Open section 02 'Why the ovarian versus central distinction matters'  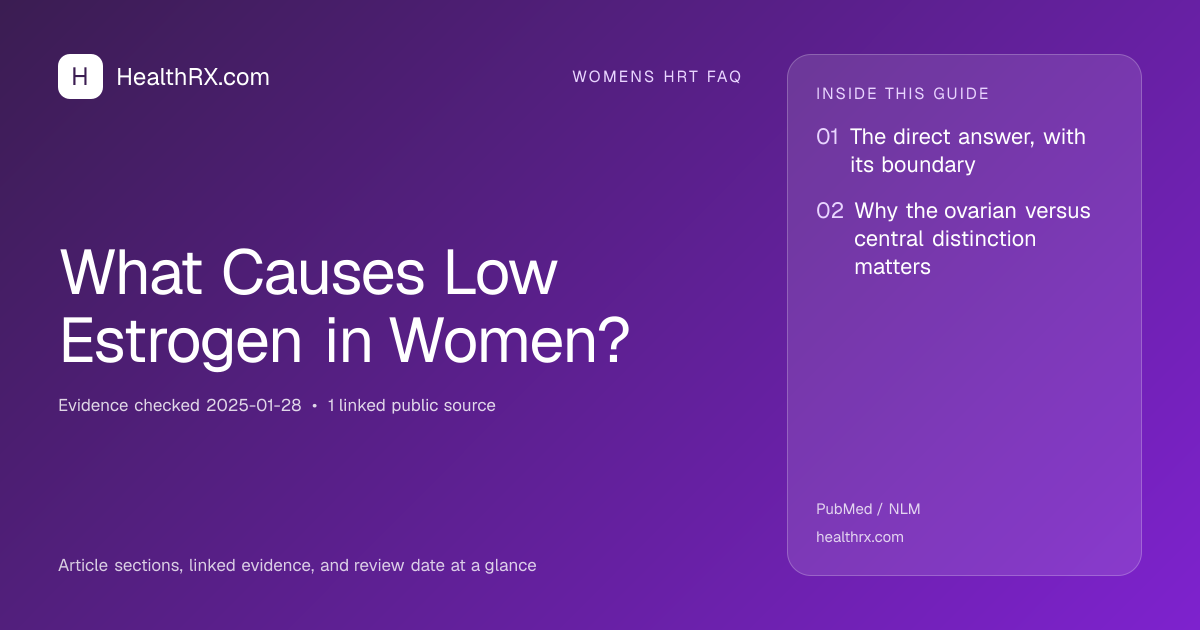(953, 239)
